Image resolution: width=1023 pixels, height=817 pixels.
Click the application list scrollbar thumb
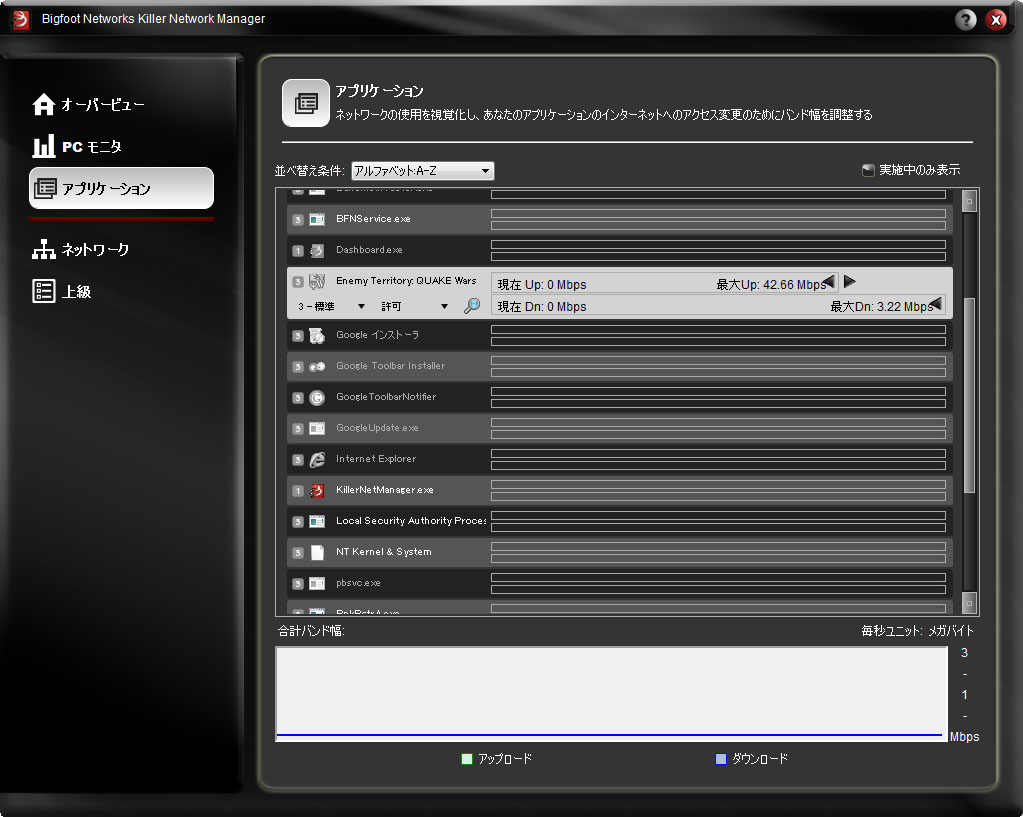pyautogui.click(x=970, y=395)
